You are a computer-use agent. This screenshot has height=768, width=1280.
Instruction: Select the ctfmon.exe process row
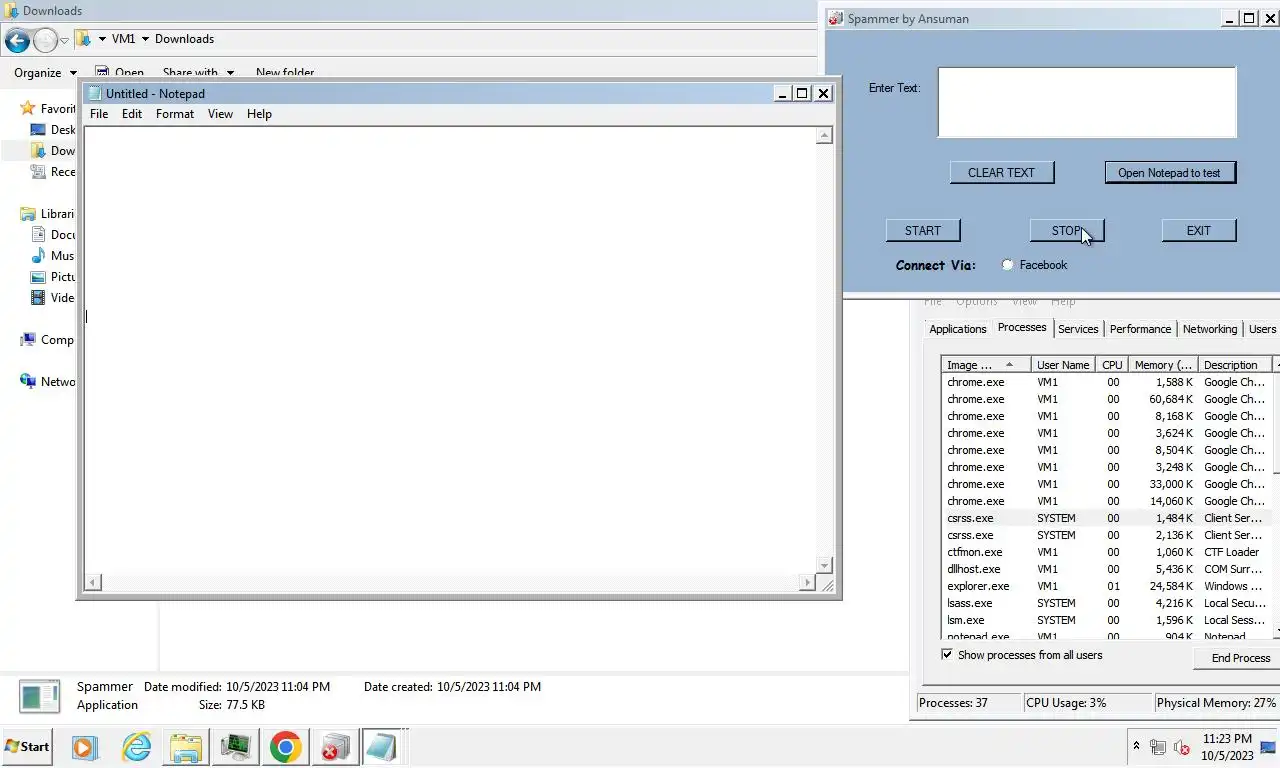coord(1106,552)
